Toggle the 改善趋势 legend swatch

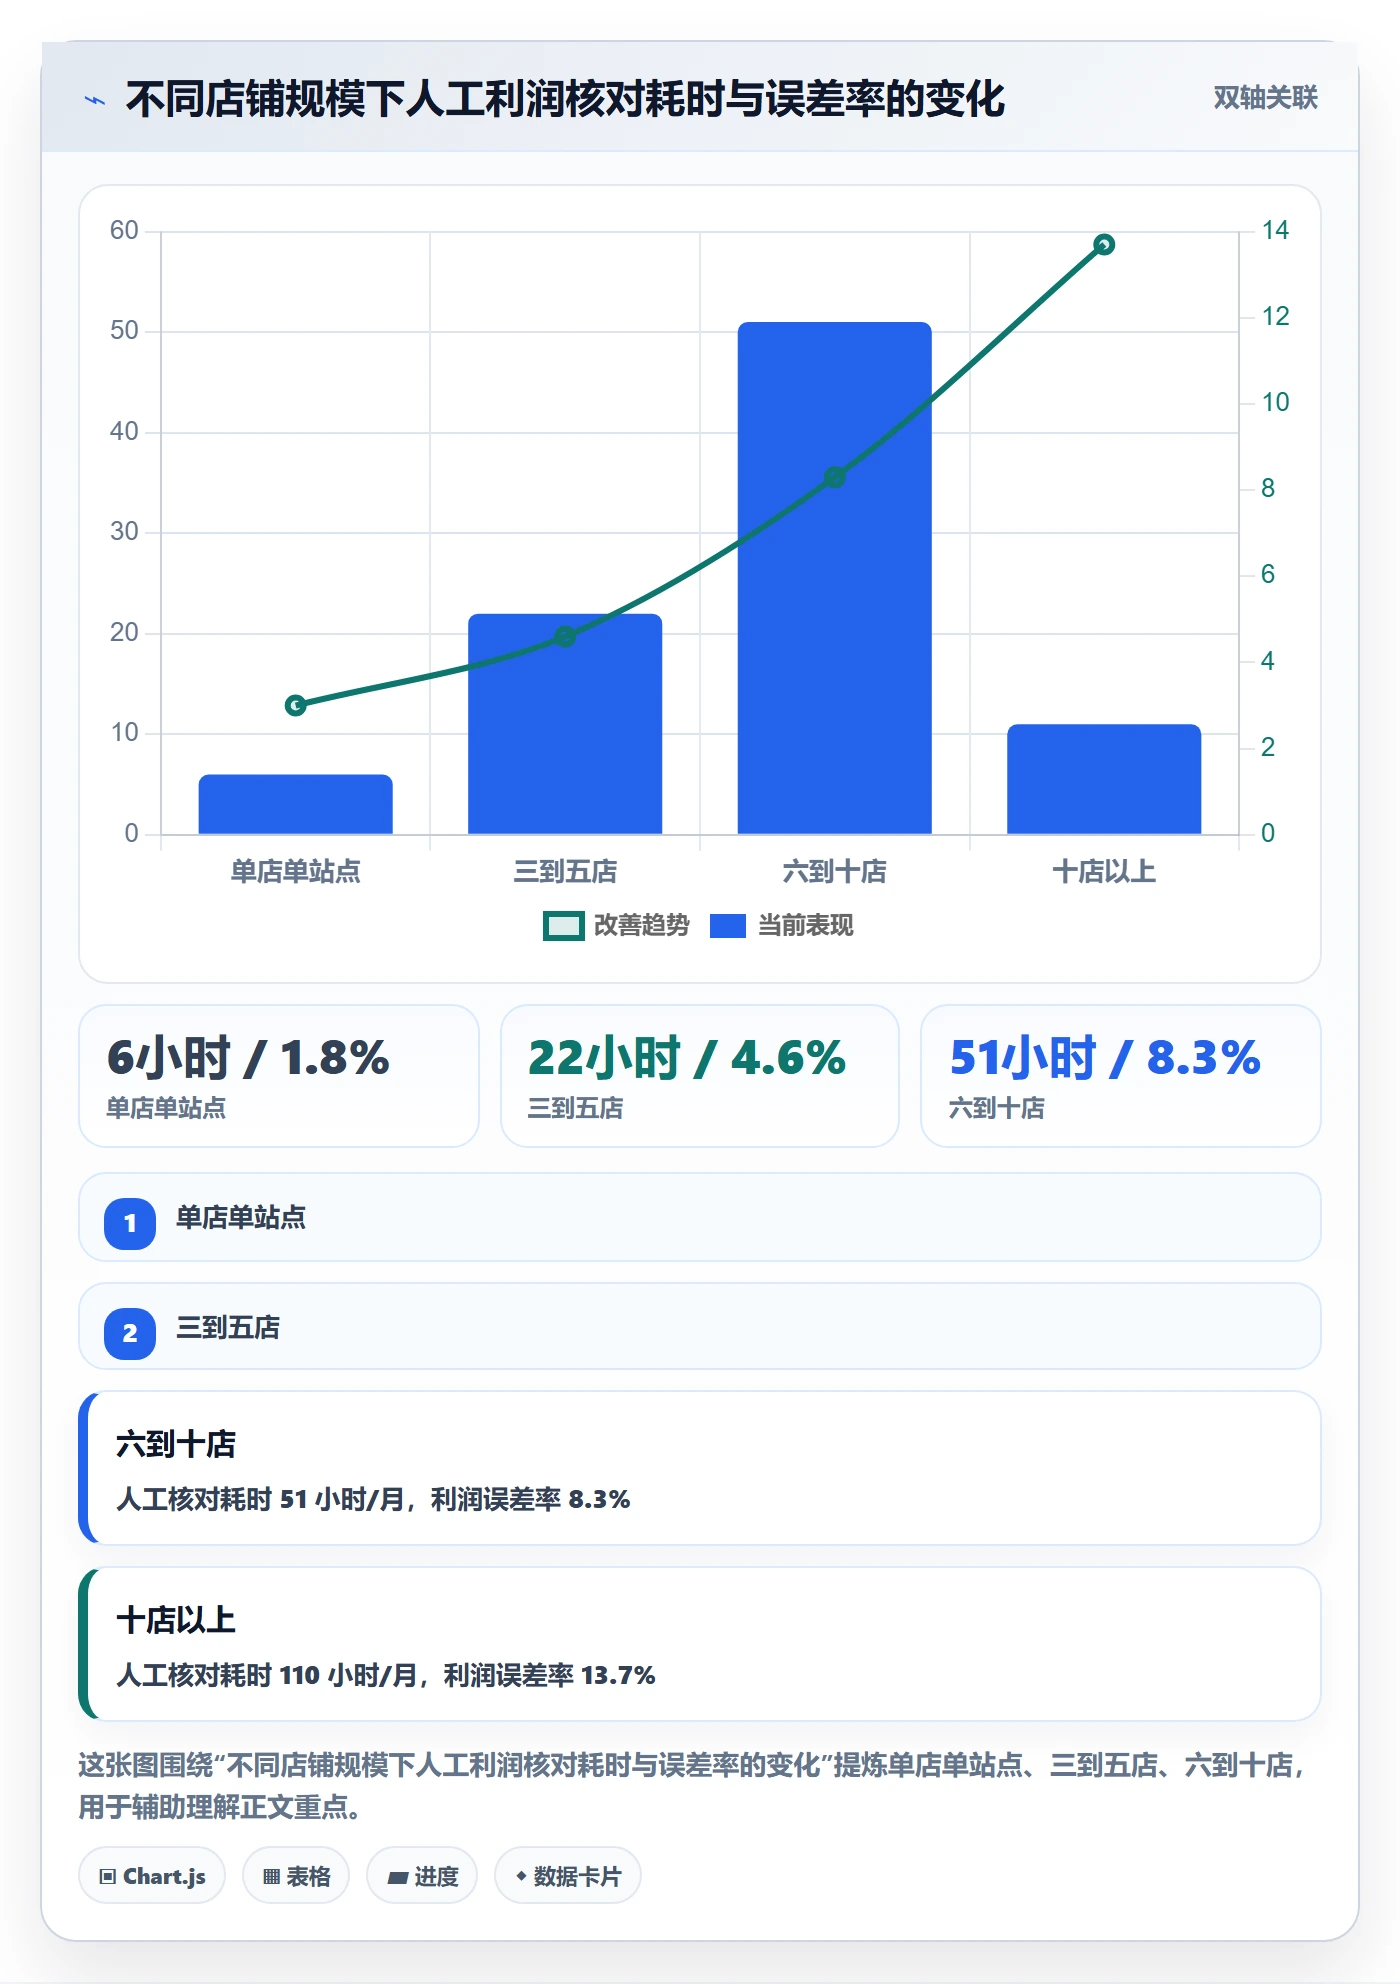(563, 926)
